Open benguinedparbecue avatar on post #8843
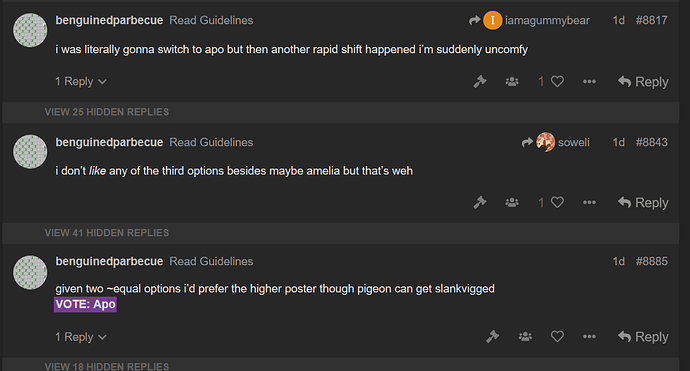Screen dimensions: 690x371 click(30, 151)
